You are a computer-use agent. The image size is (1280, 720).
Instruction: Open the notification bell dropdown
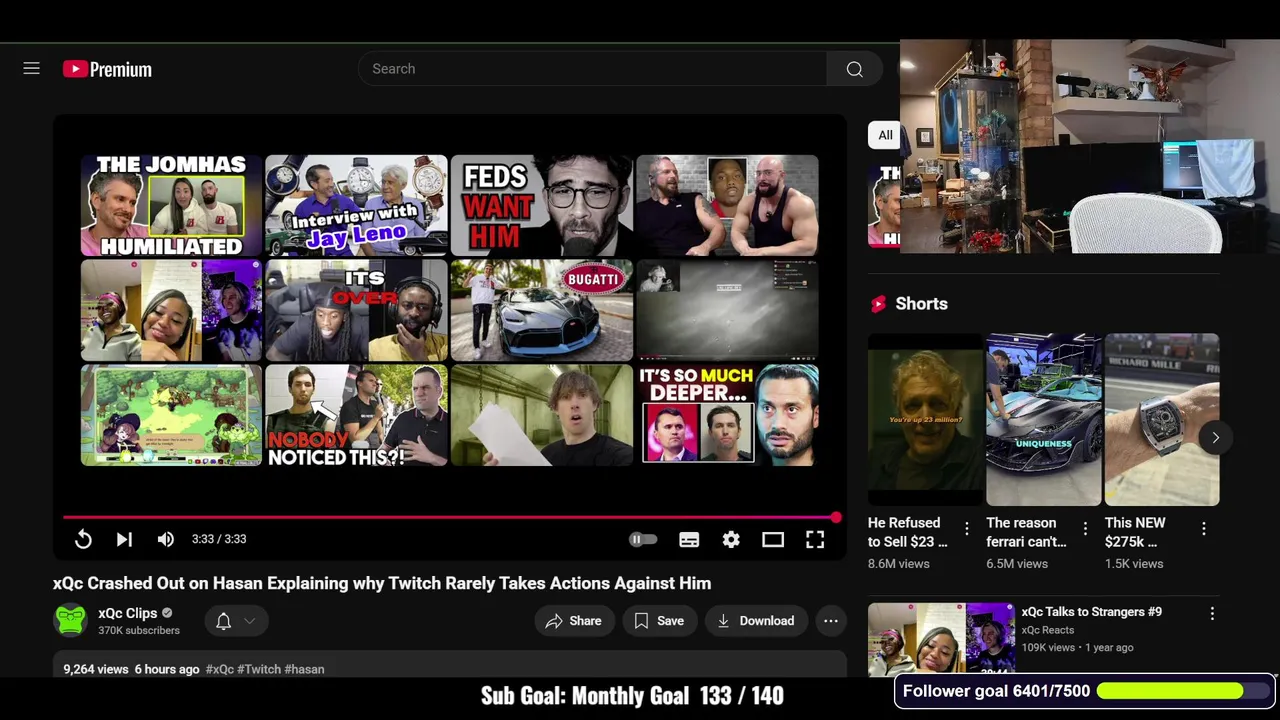coord(237,621)
